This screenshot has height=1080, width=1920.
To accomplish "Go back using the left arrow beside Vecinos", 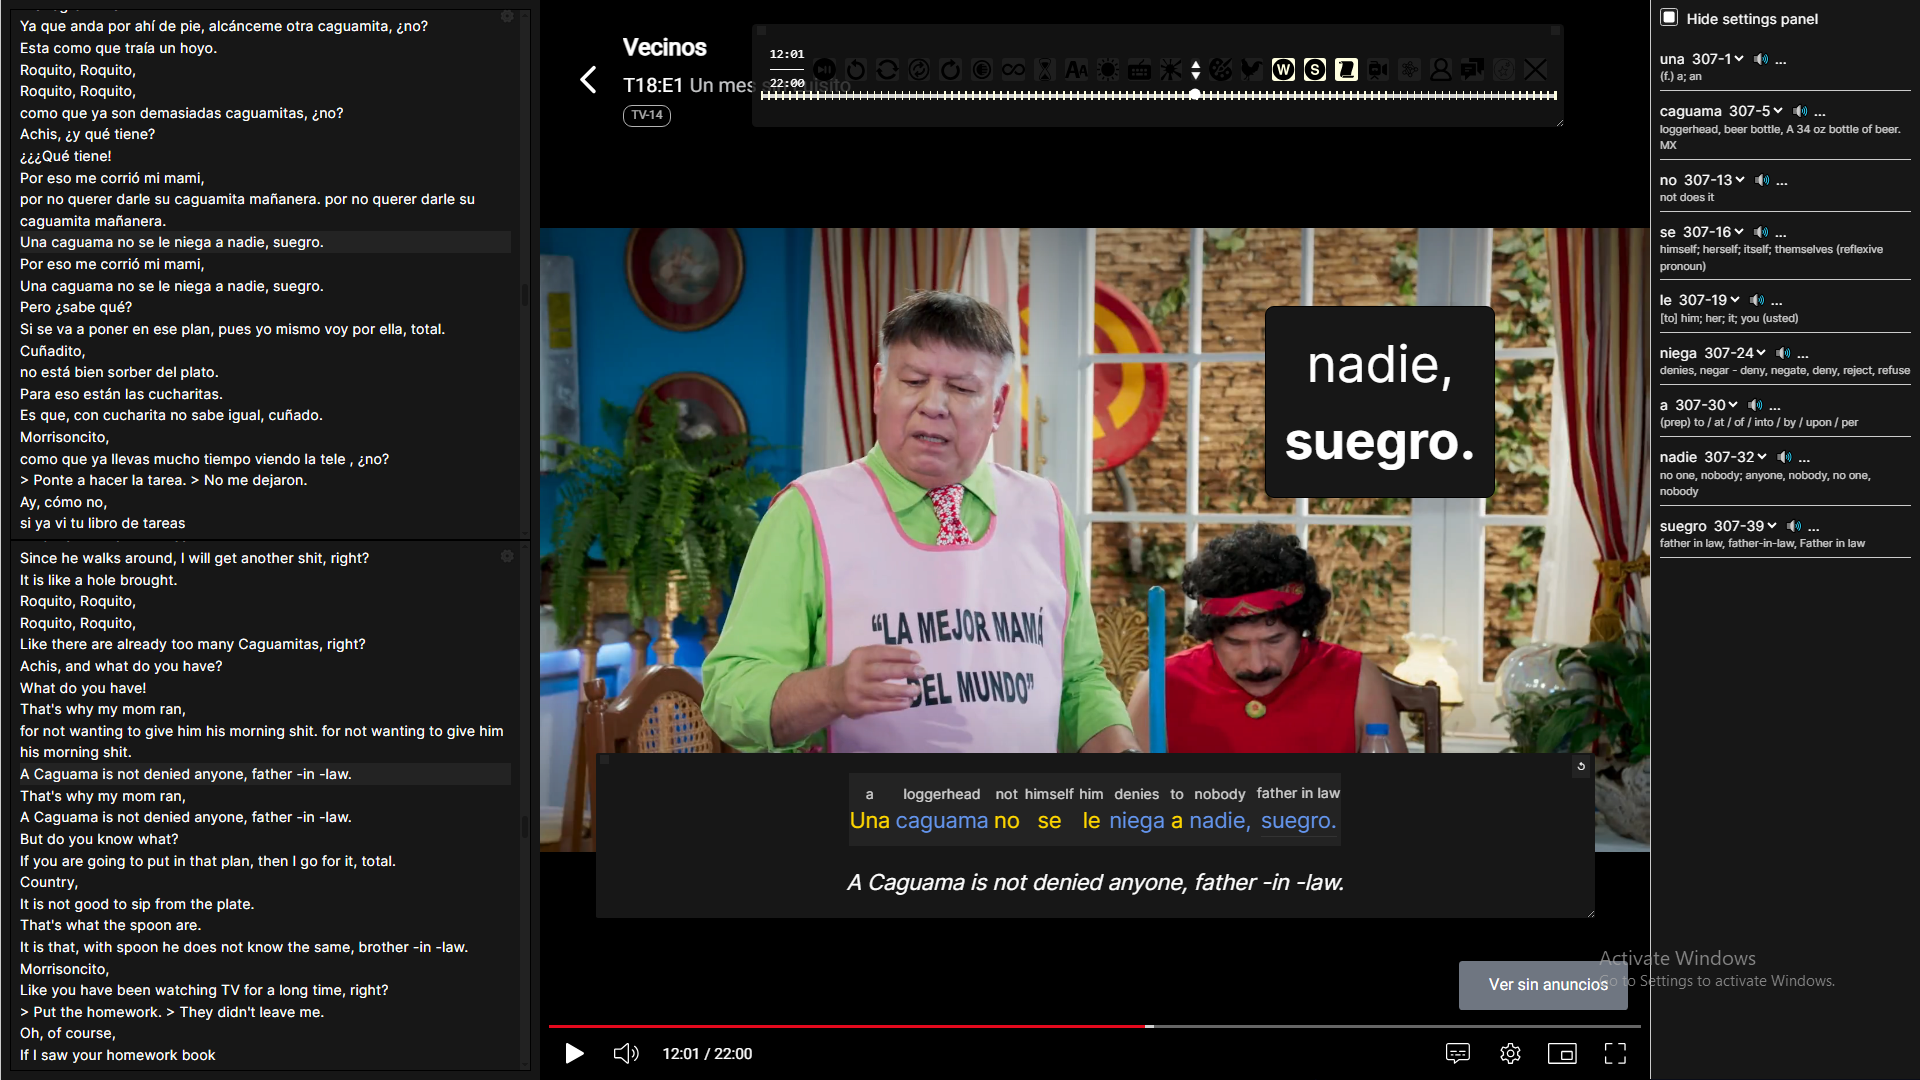I will pos(588,80).
